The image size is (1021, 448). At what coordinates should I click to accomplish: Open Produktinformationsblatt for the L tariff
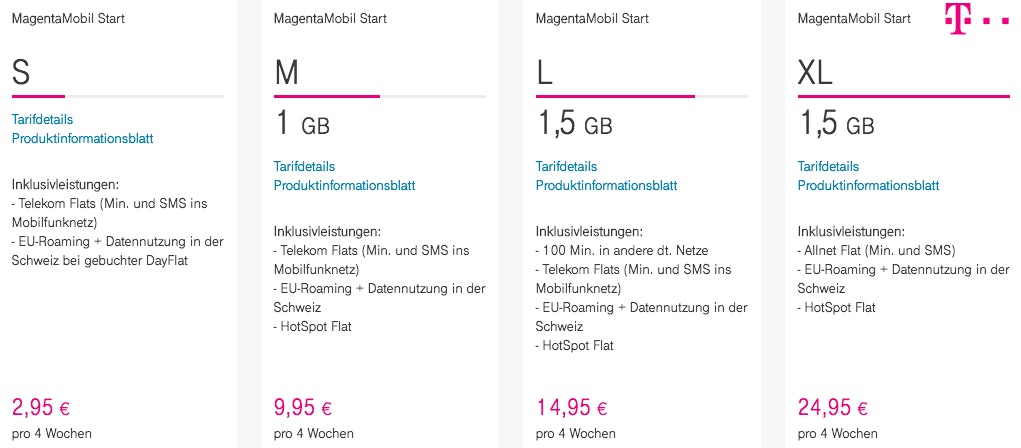point(606,185)
